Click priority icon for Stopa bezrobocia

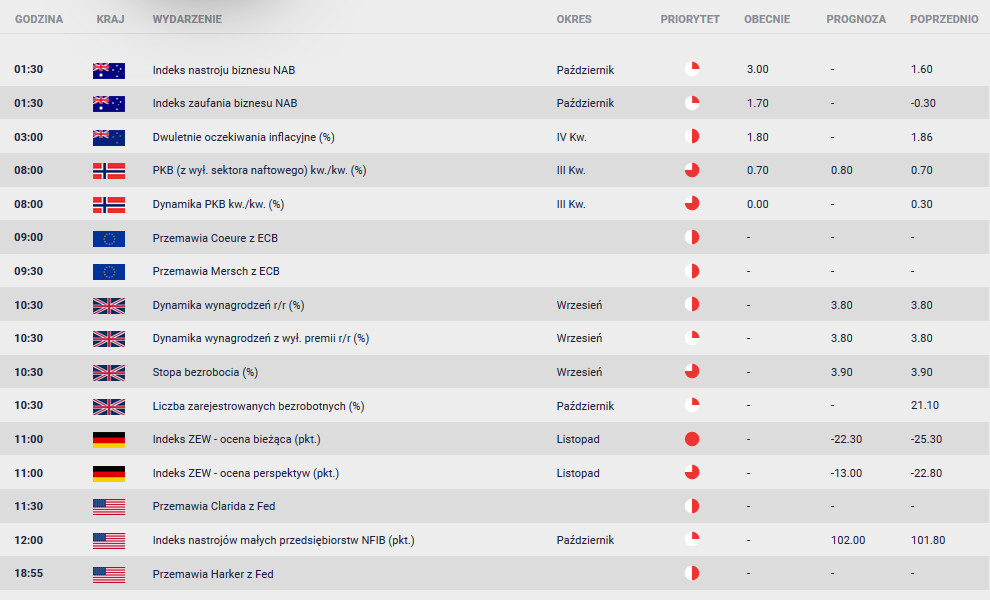692,371
